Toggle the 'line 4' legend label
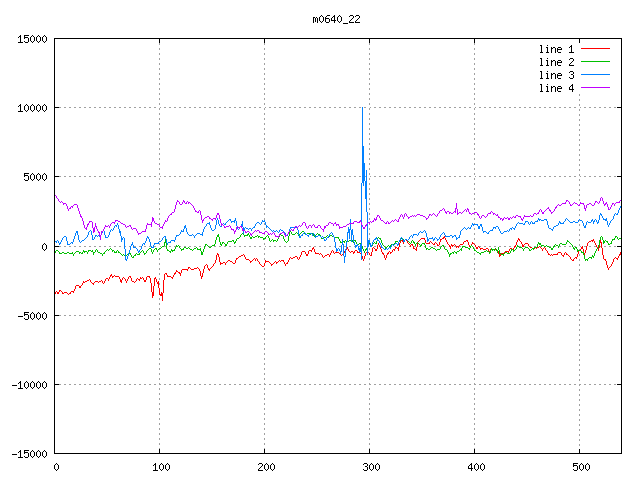 pos(557,88)
